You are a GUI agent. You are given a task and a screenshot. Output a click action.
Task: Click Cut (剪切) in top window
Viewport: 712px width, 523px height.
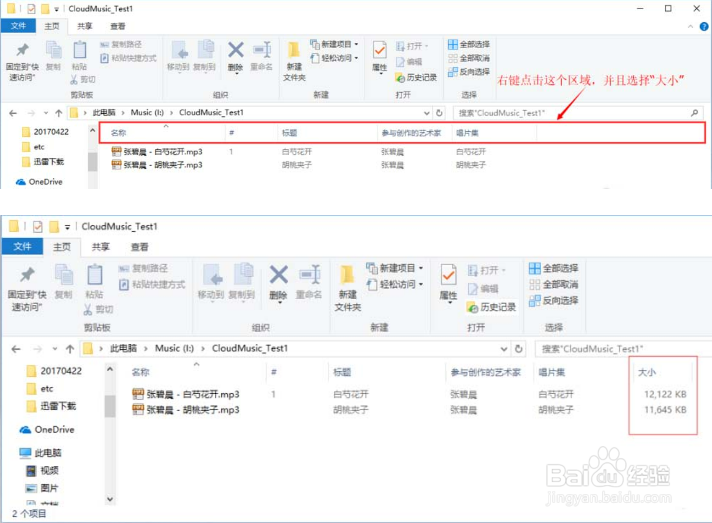[83, 79]
